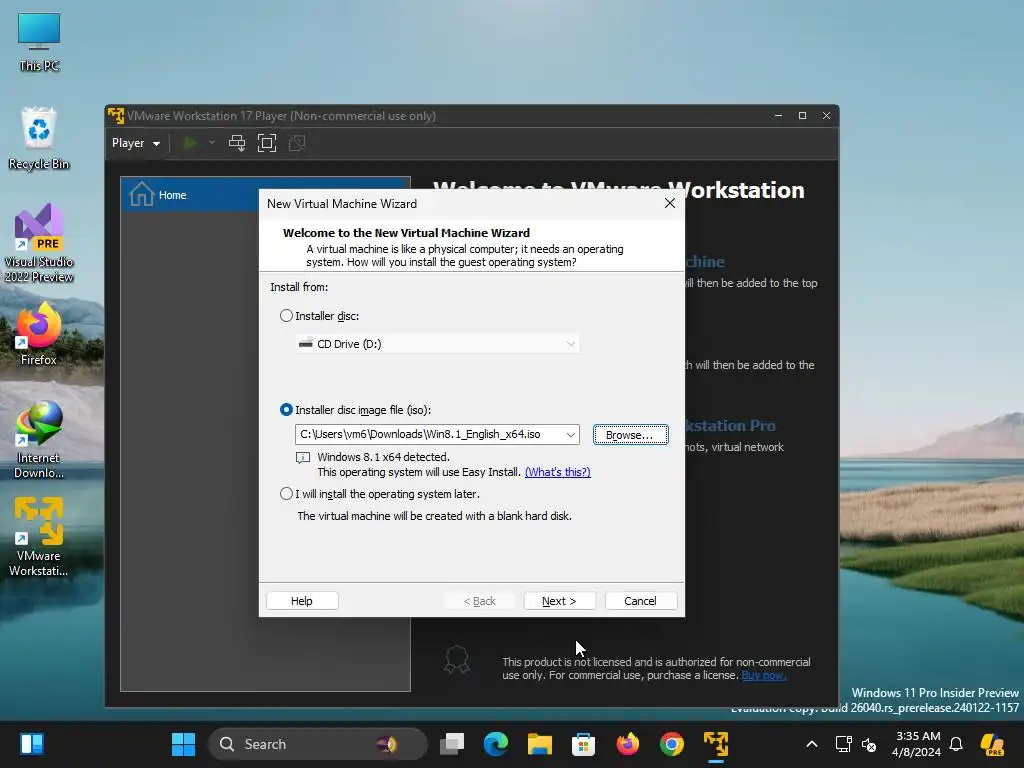Viewport: 1024px width, 768px height.
Task: Launch Google Chrome from taskbar
Action: tap(671, 744)
